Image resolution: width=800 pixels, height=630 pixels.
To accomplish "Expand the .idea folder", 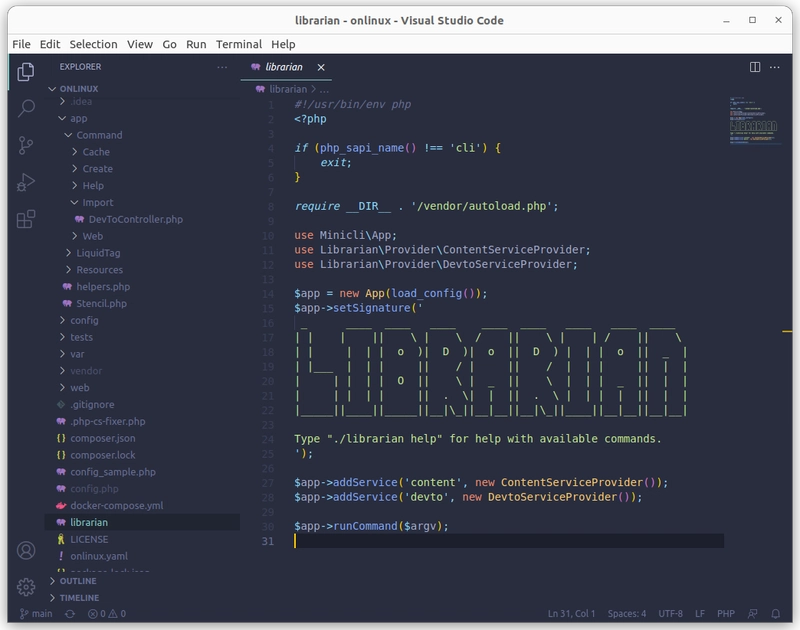I will (81, 102).
